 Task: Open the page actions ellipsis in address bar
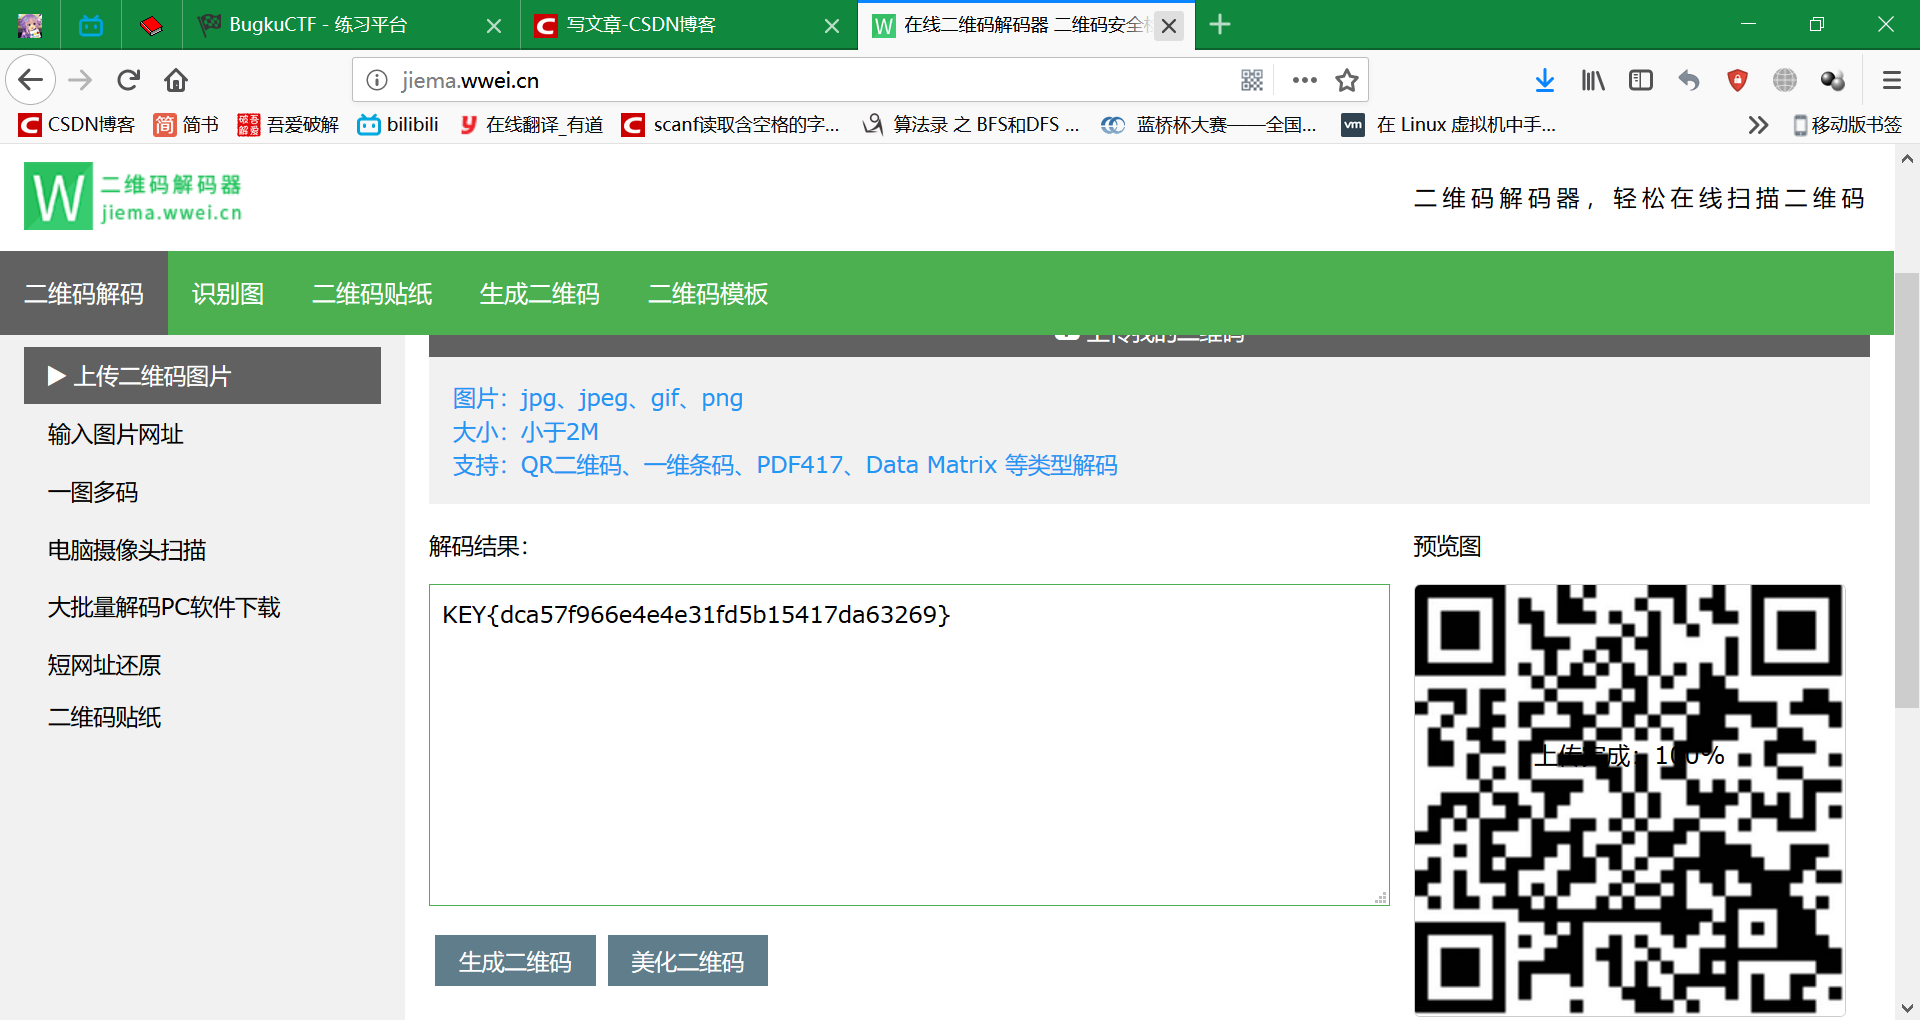[1304, 80]
